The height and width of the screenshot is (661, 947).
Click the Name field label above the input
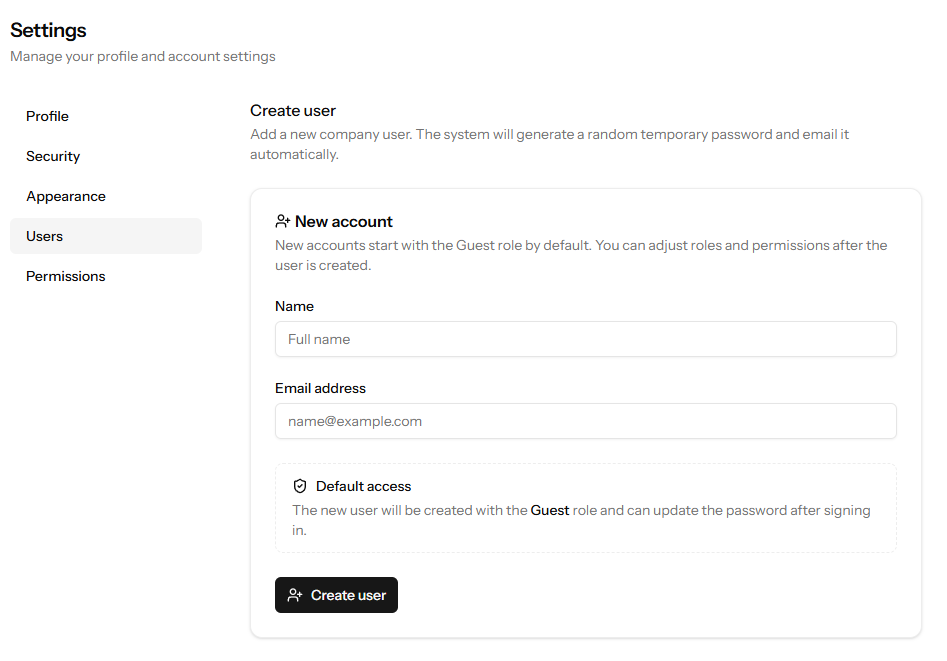point(294,306)
